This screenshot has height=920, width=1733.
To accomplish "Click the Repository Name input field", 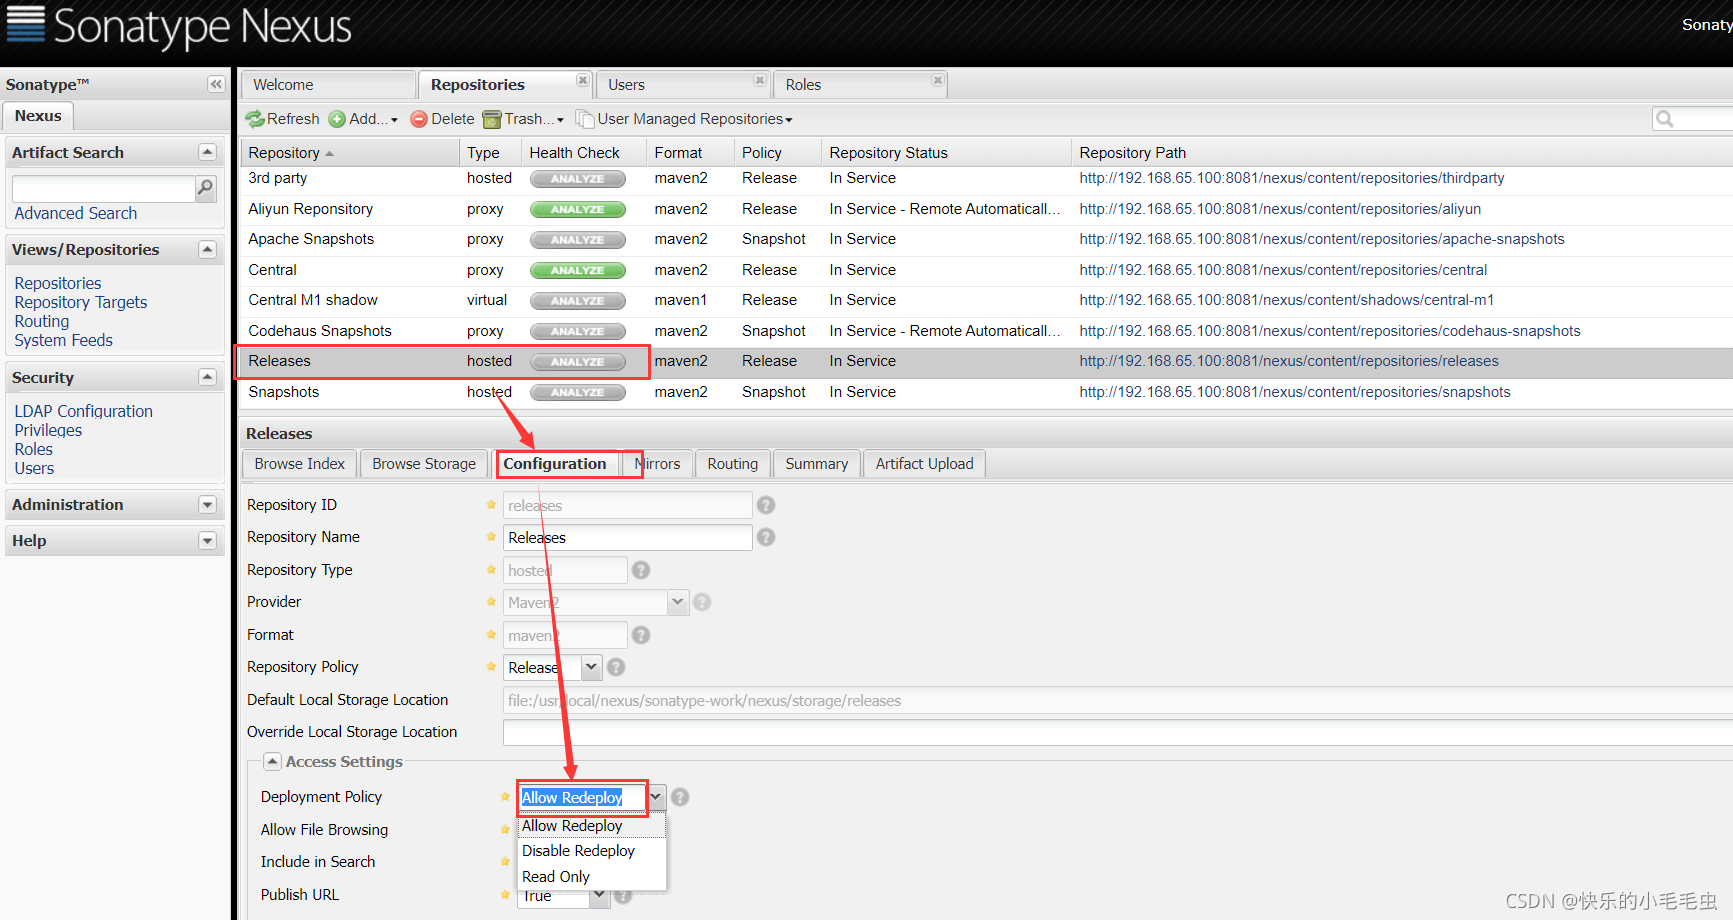I will [x=627, y=537].
